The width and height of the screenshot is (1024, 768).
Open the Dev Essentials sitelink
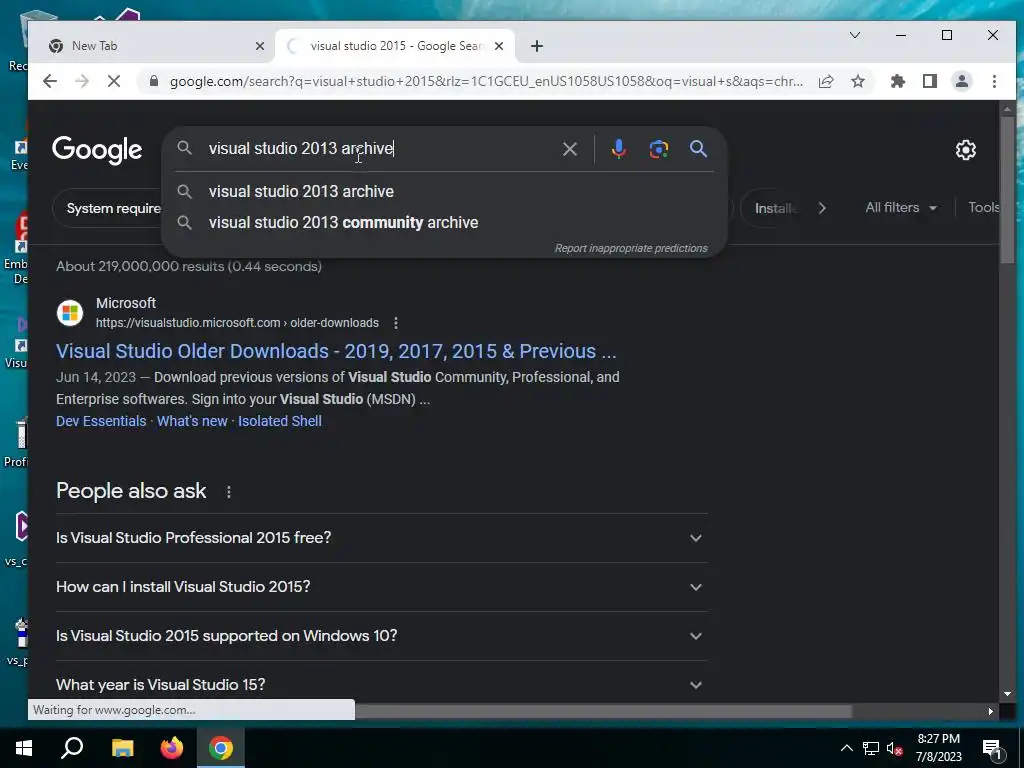[101, 421]
